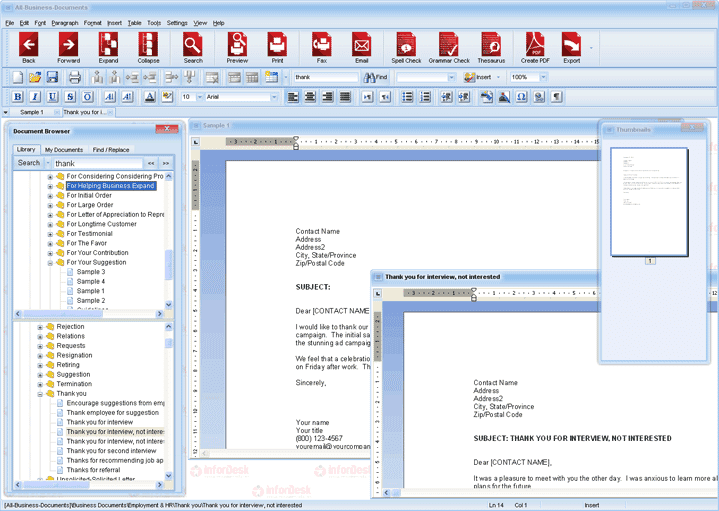Click the Insert button
The width and height of the screenshot is (719, 511).
click(x=477, y=77)
